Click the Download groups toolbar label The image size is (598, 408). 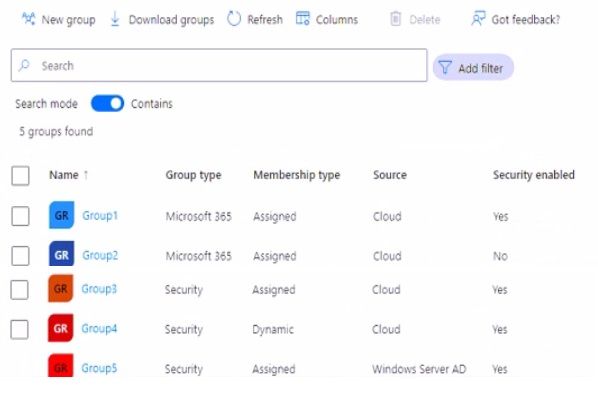[x=171, y=19]
